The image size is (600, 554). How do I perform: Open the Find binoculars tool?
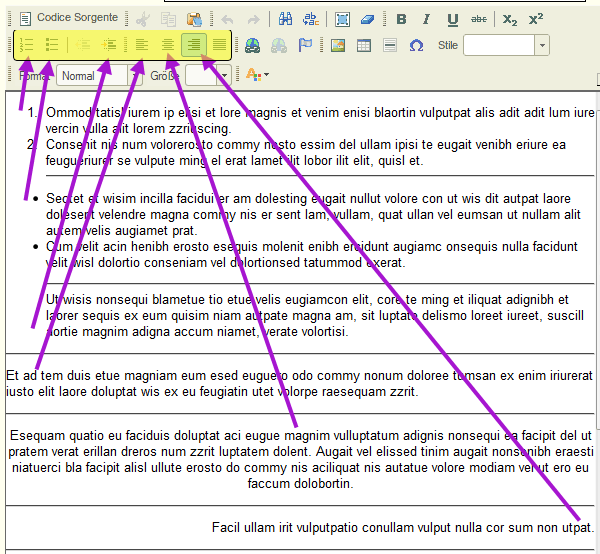(285, 19)
